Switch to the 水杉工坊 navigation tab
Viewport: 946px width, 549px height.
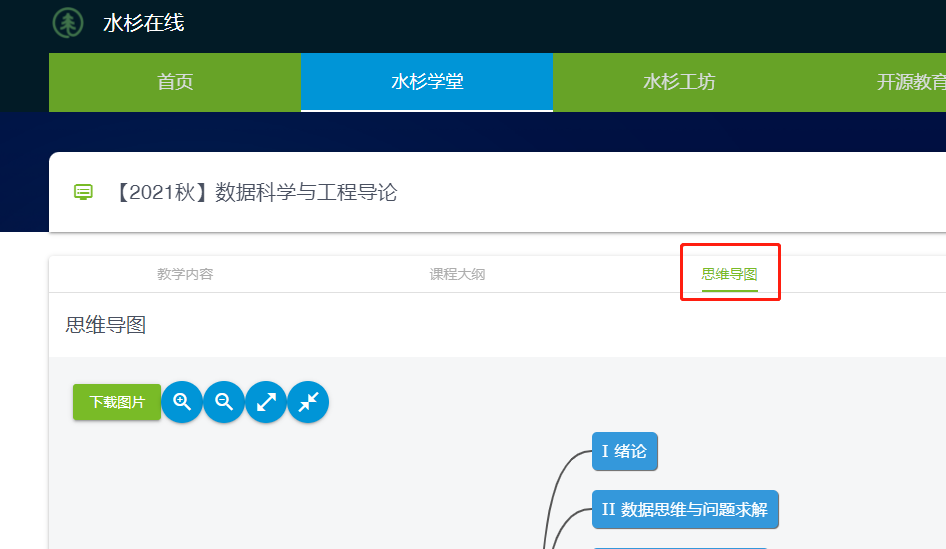pos(679,82)
